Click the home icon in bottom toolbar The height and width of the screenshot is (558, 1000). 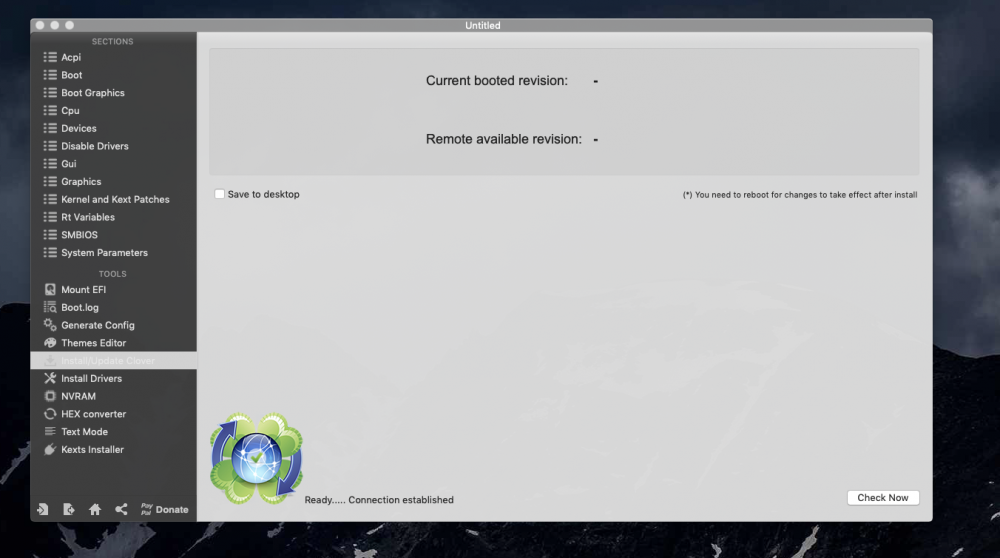[x=95, y=510]
